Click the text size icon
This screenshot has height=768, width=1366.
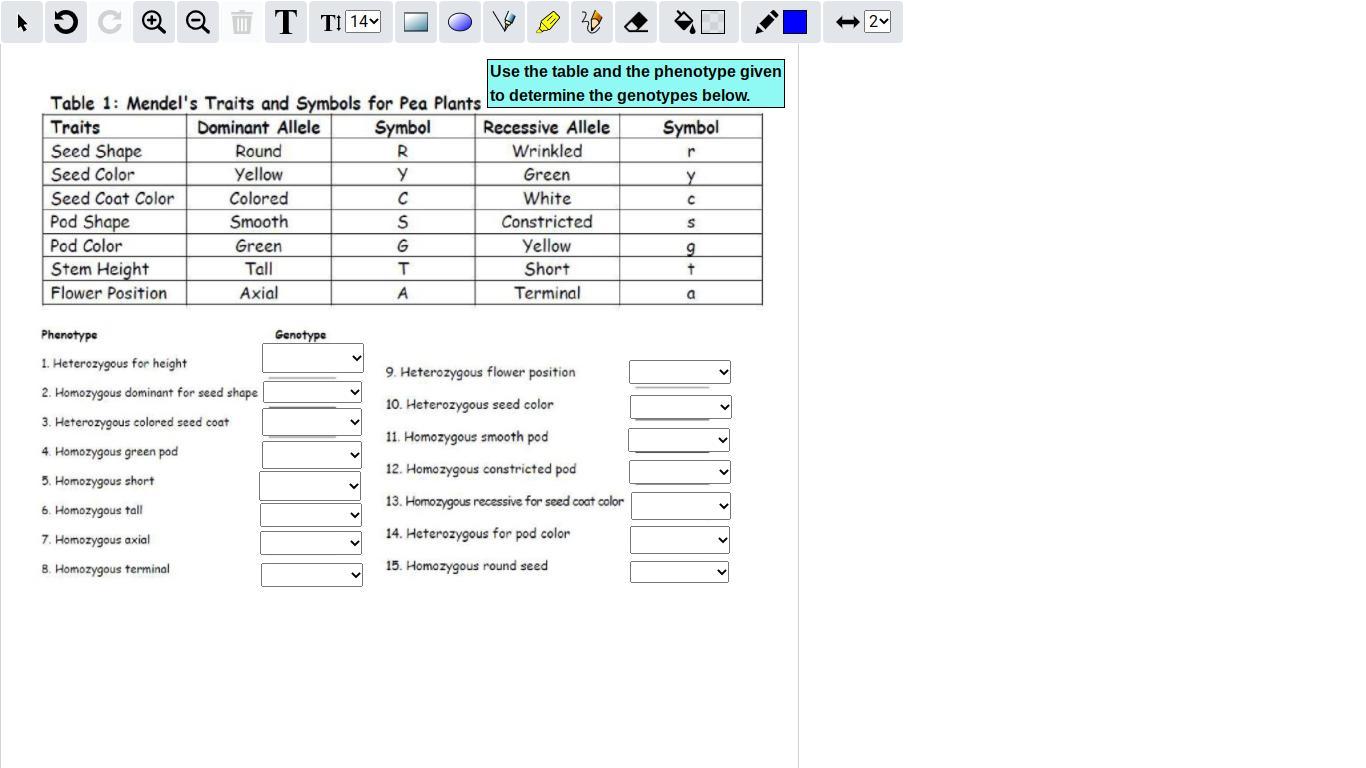tap(330, 22)
